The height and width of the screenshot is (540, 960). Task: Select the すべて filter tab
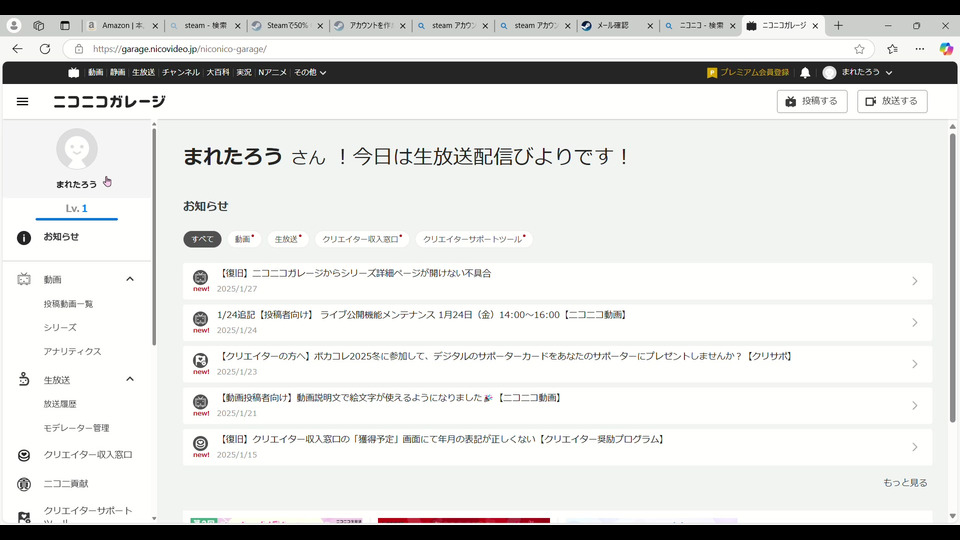tap(202, 239)
